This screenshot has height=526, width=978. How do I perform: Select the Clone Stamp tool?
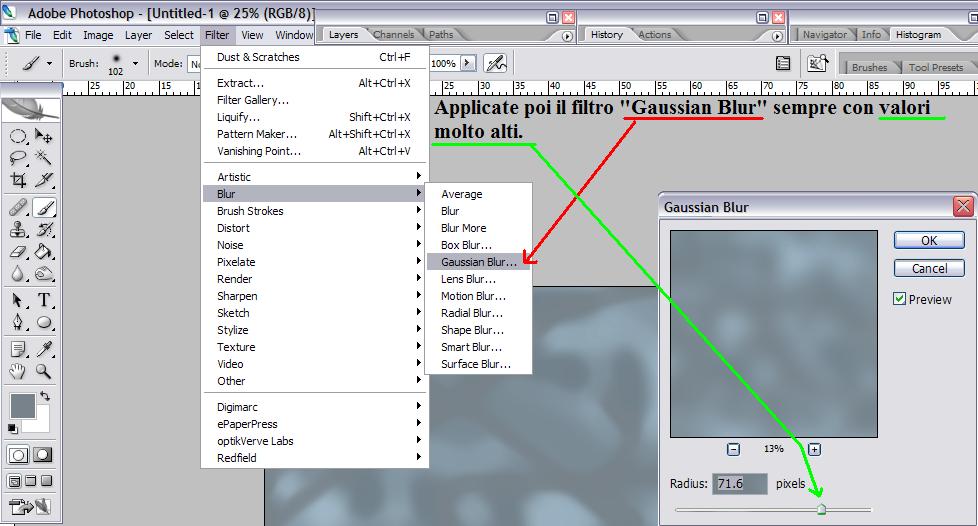(17, 230)
